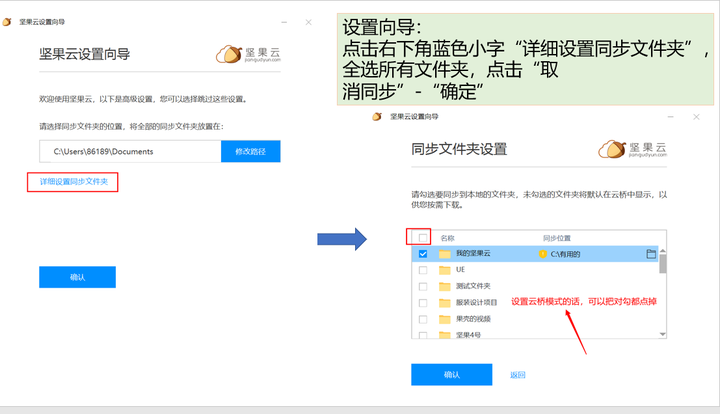Screen dimensions: 720x414
Task: Click the 返回 link
Action: [x=518, y=375]
